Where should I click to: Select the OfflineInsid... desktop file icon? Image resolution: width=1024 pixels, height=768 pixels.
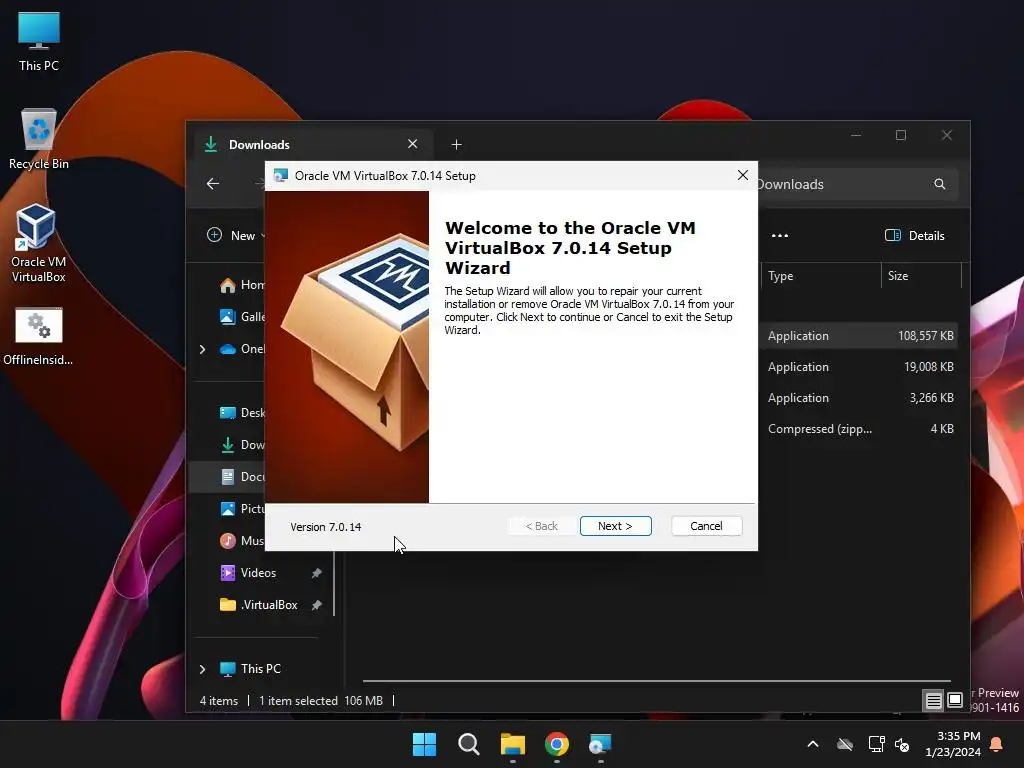coord(38,336)
